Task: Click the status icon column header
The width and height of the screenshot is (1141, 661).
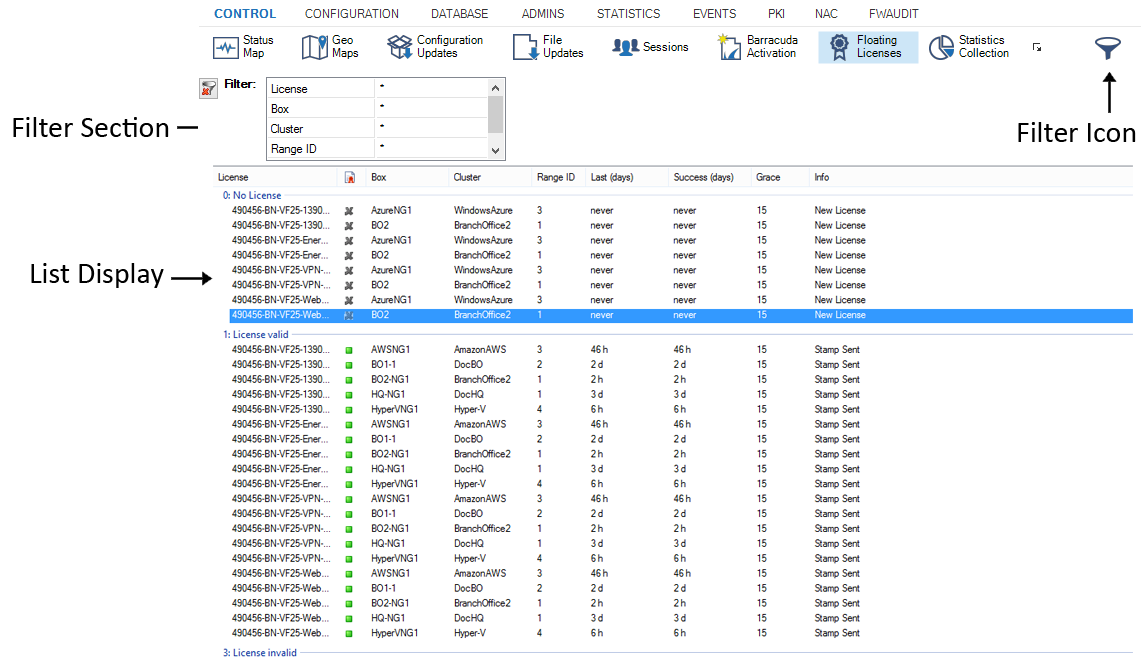Action: coord(350,178)
